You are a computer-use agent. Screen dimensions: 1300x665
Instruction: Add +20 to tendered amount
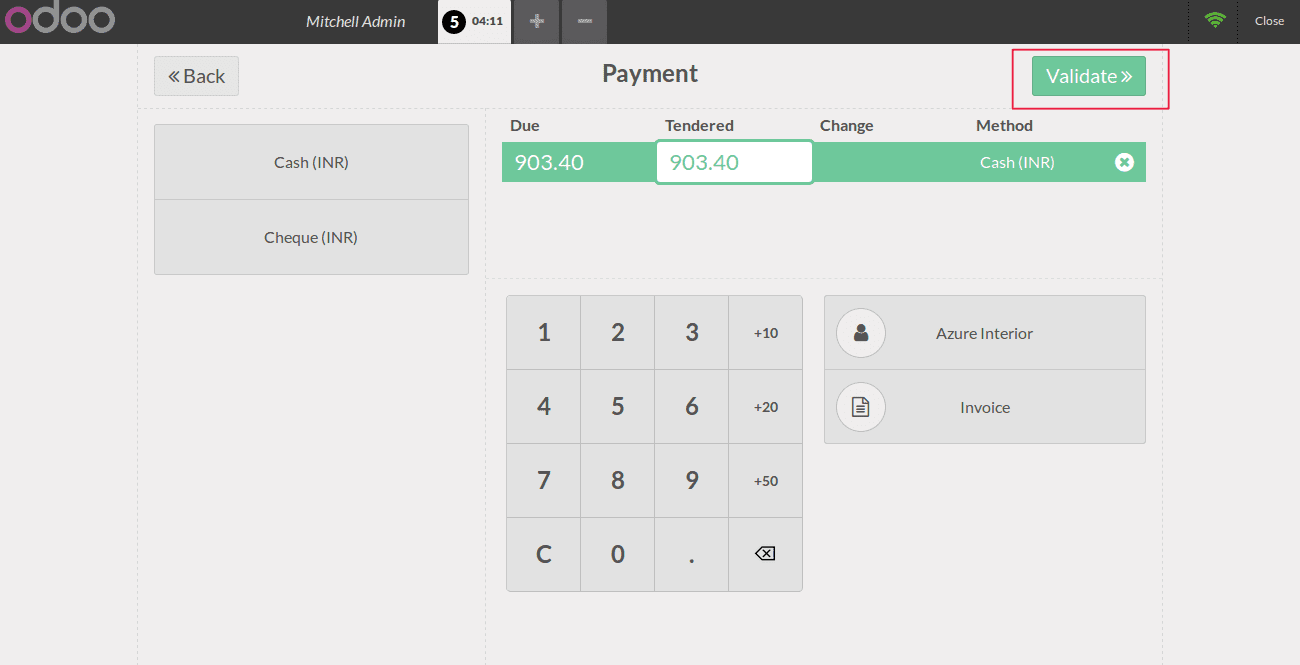(x=765, y=407)
